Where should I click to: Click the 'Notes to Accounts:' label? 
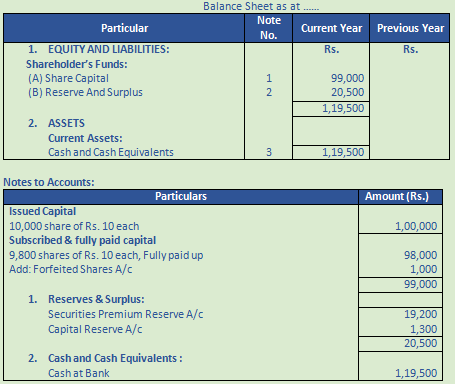(x=49, y=182)
